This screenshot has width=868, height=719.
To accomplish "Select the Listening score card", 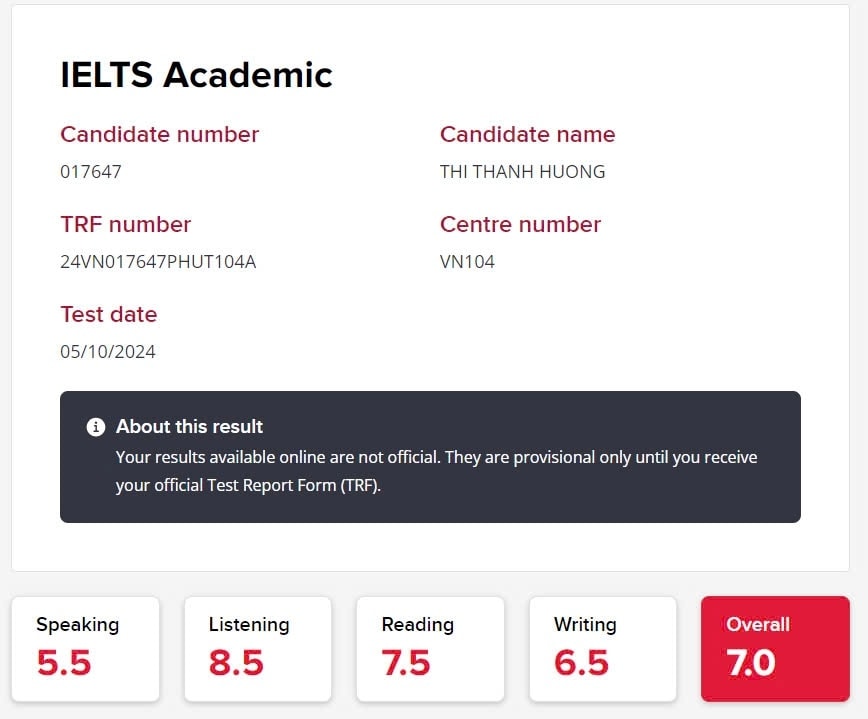I will (x=258, y=649).
